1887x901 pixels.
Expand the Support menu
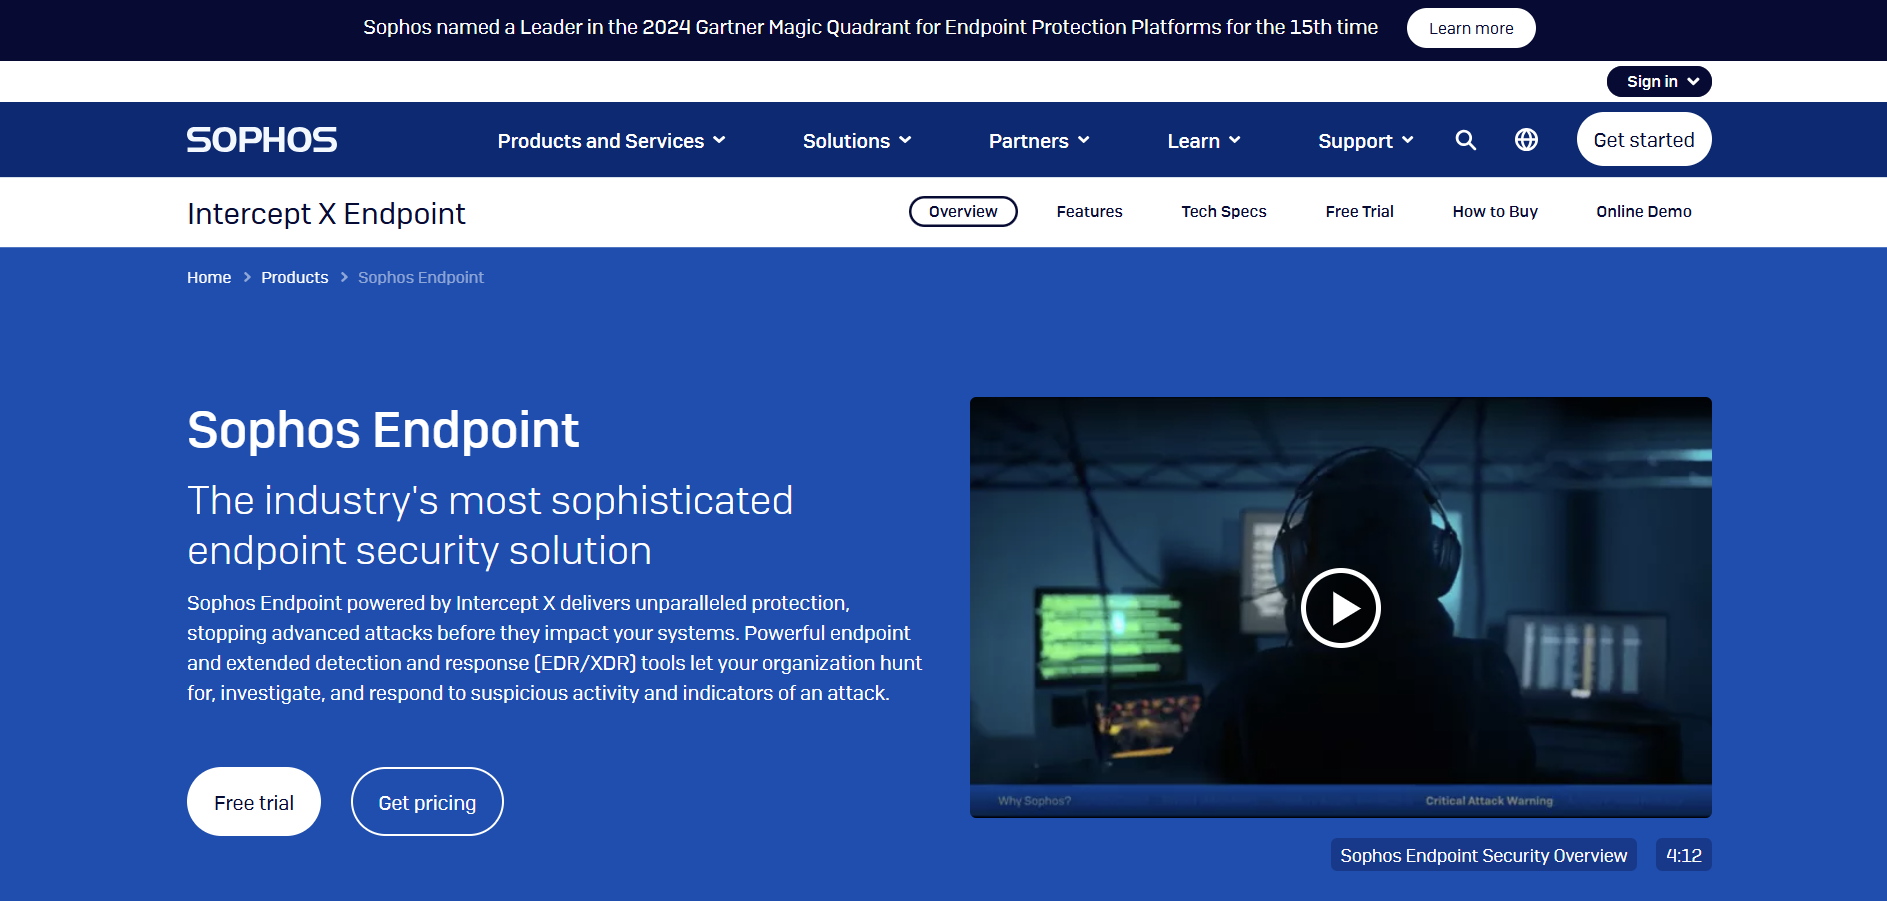pyautogui.click(x=1366, y=141)
